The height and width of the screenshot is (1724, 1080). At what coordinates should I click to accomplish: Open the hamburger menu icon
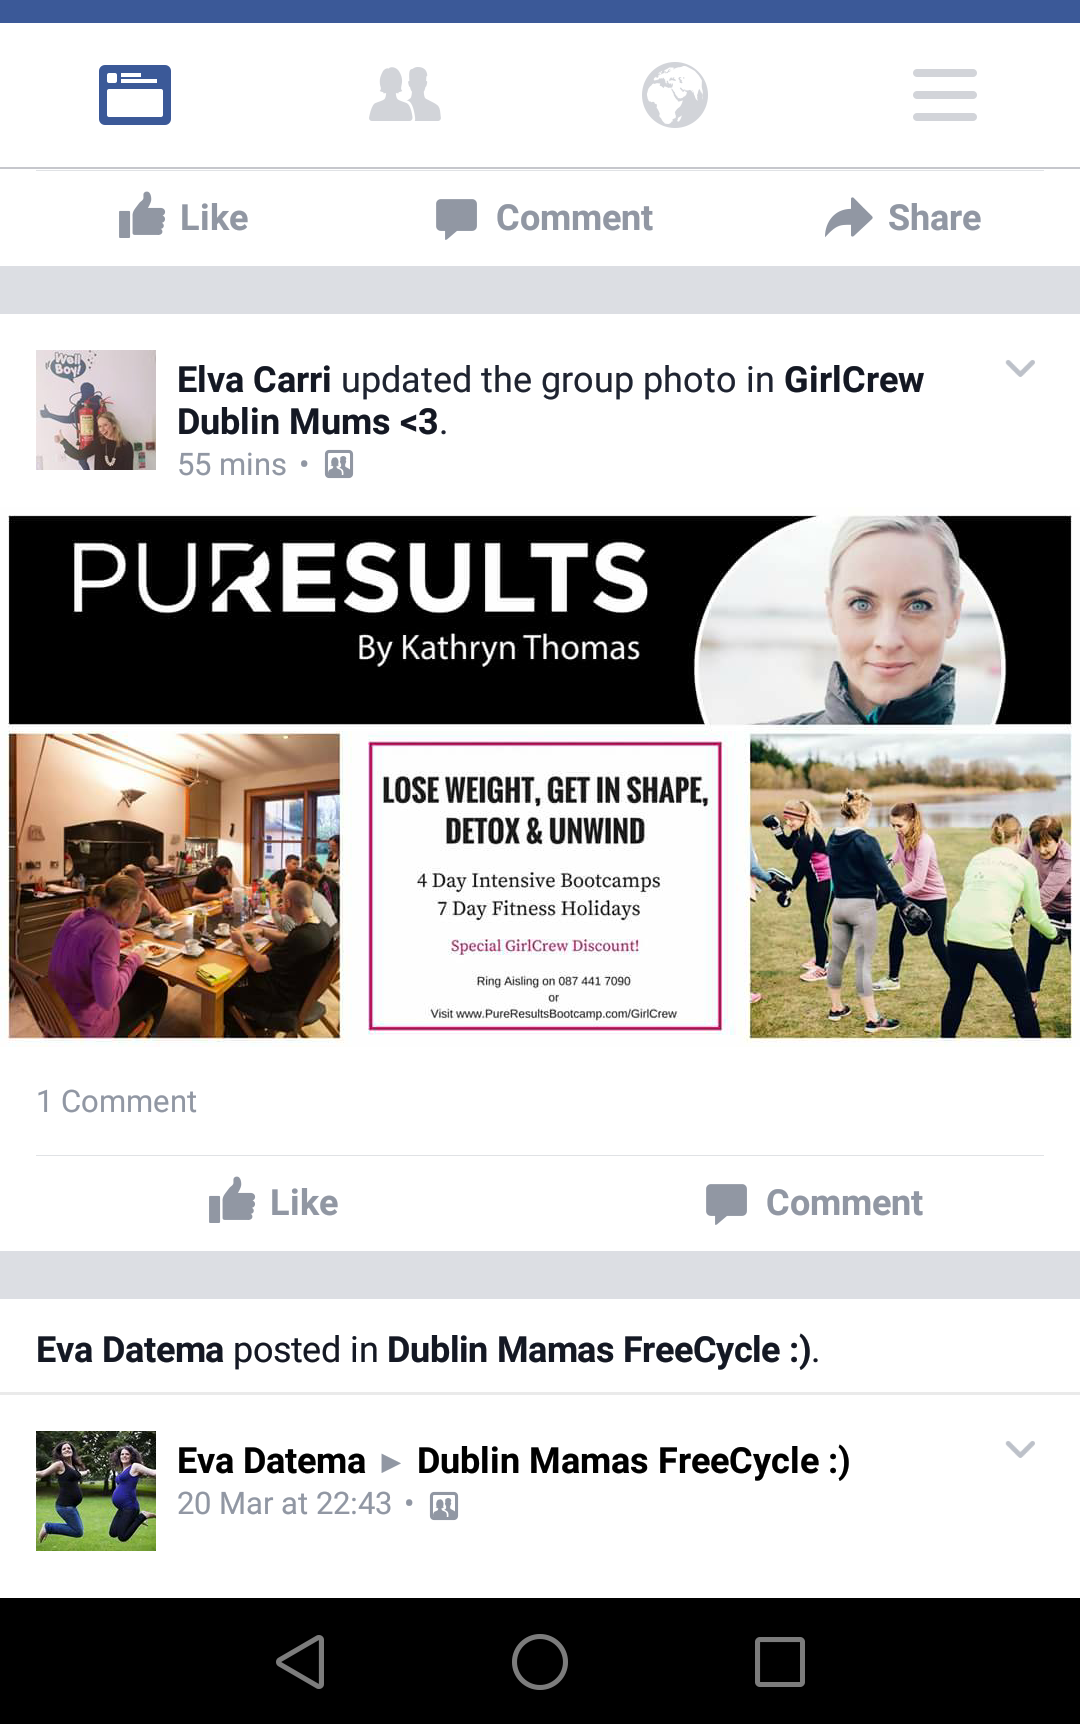tap(945, 95)
